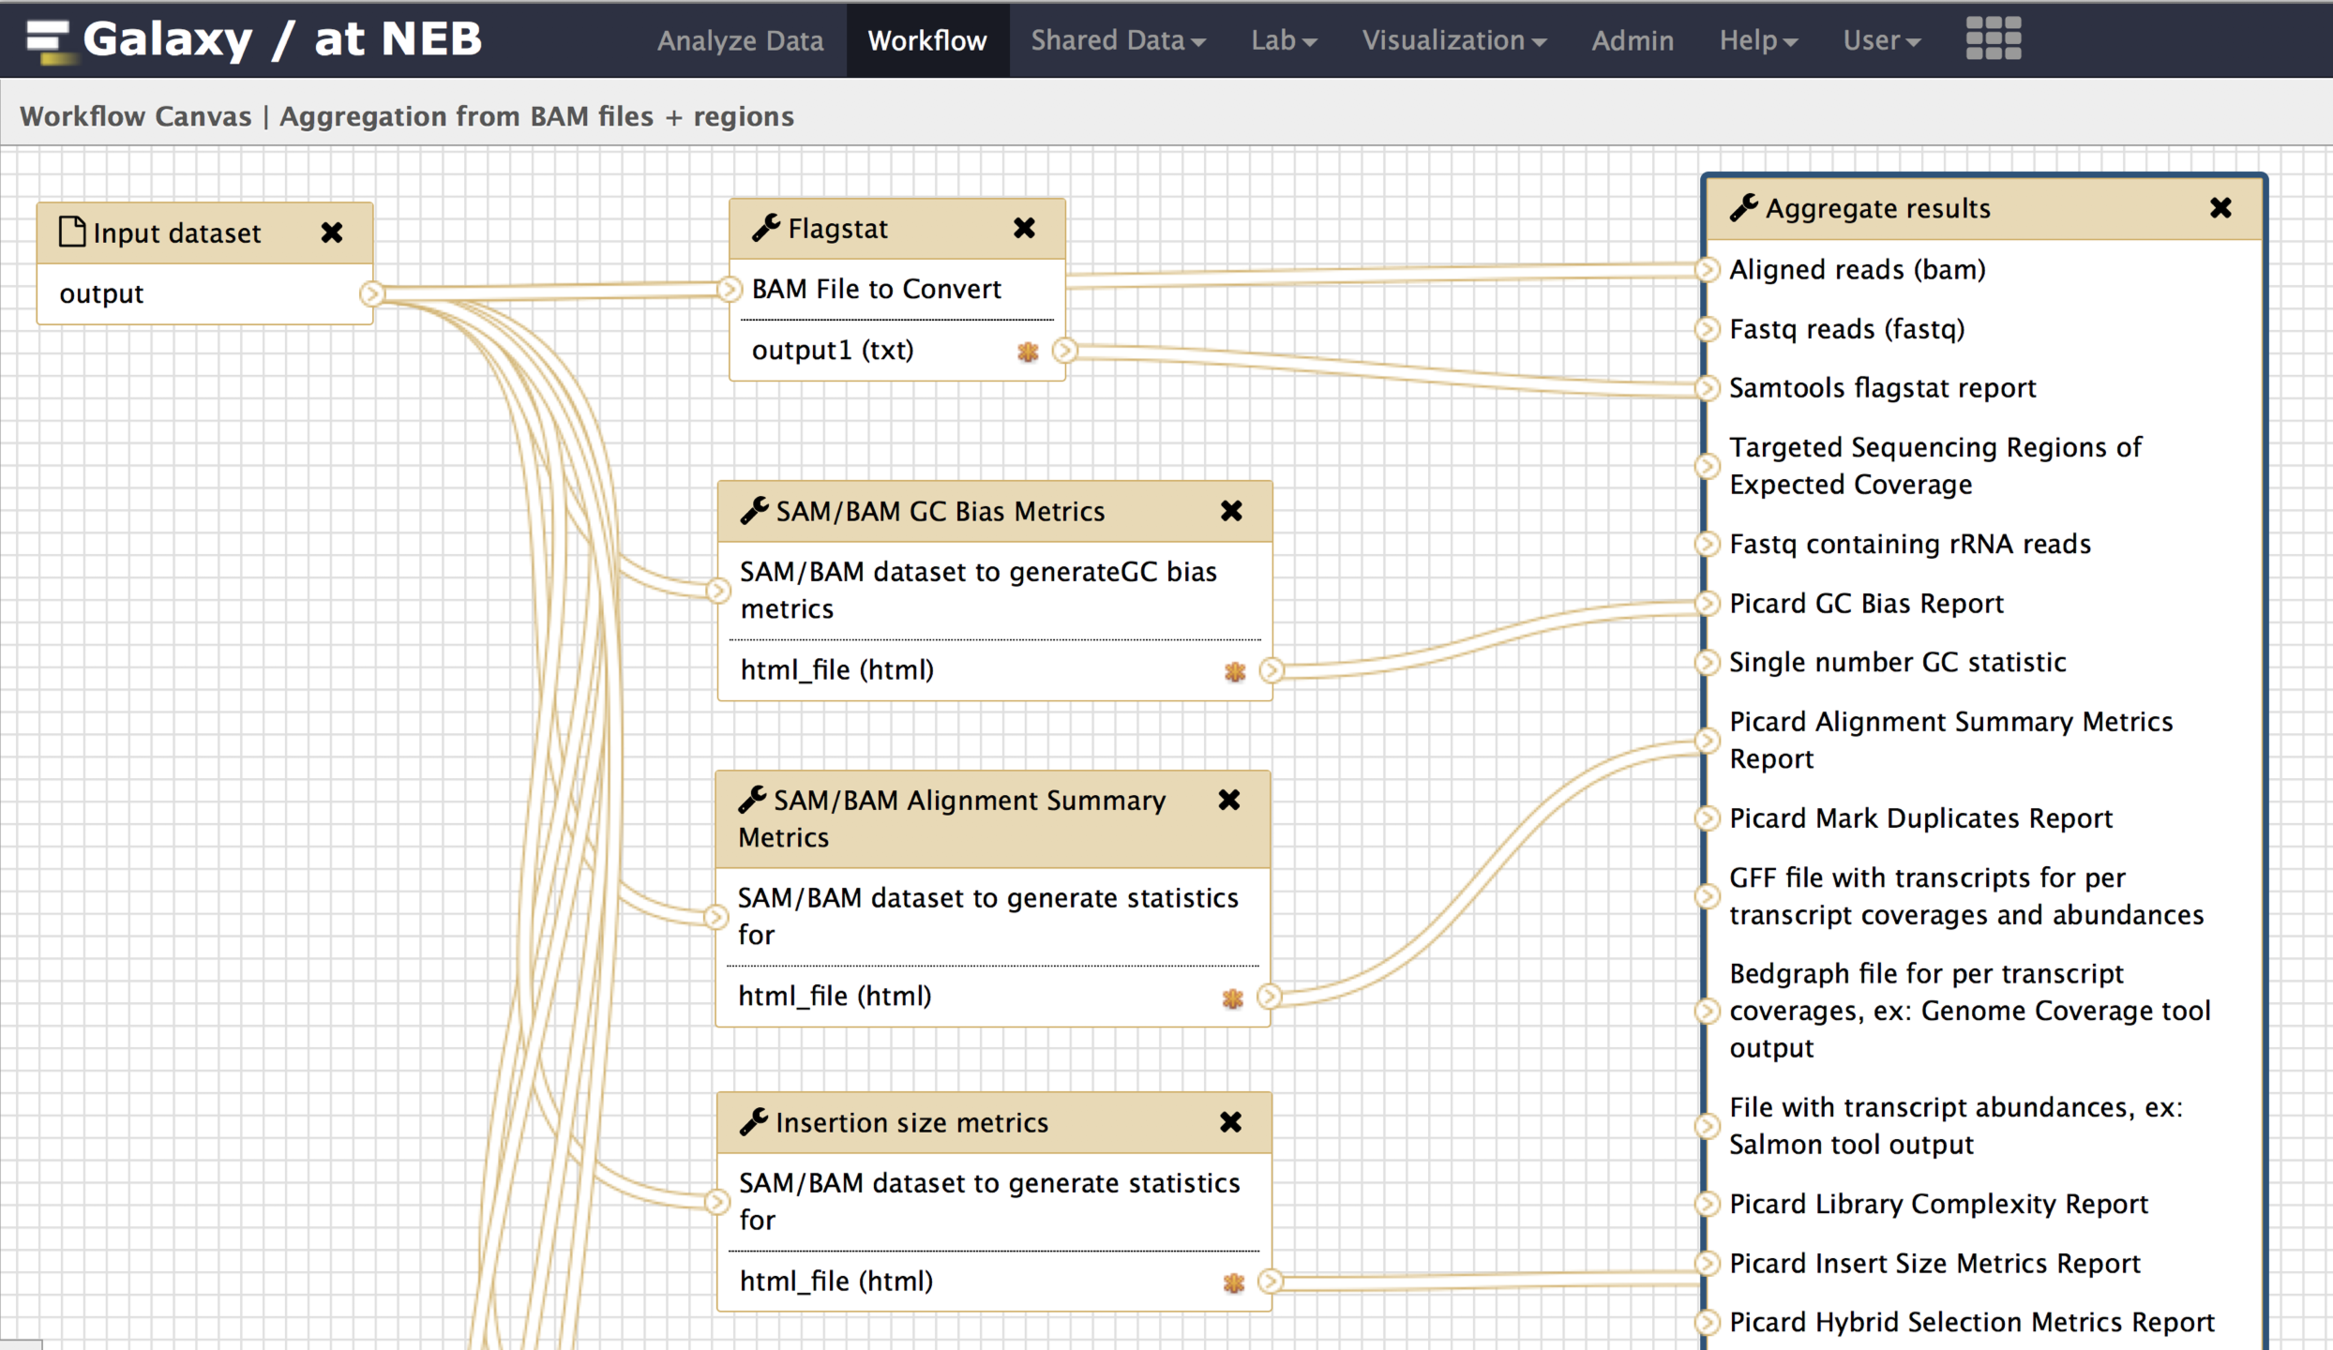Expand the User dropdown menu

pos(1880,41)
